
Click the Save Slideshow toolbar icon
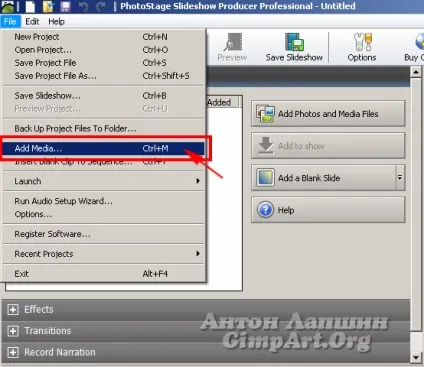point(294,47)
